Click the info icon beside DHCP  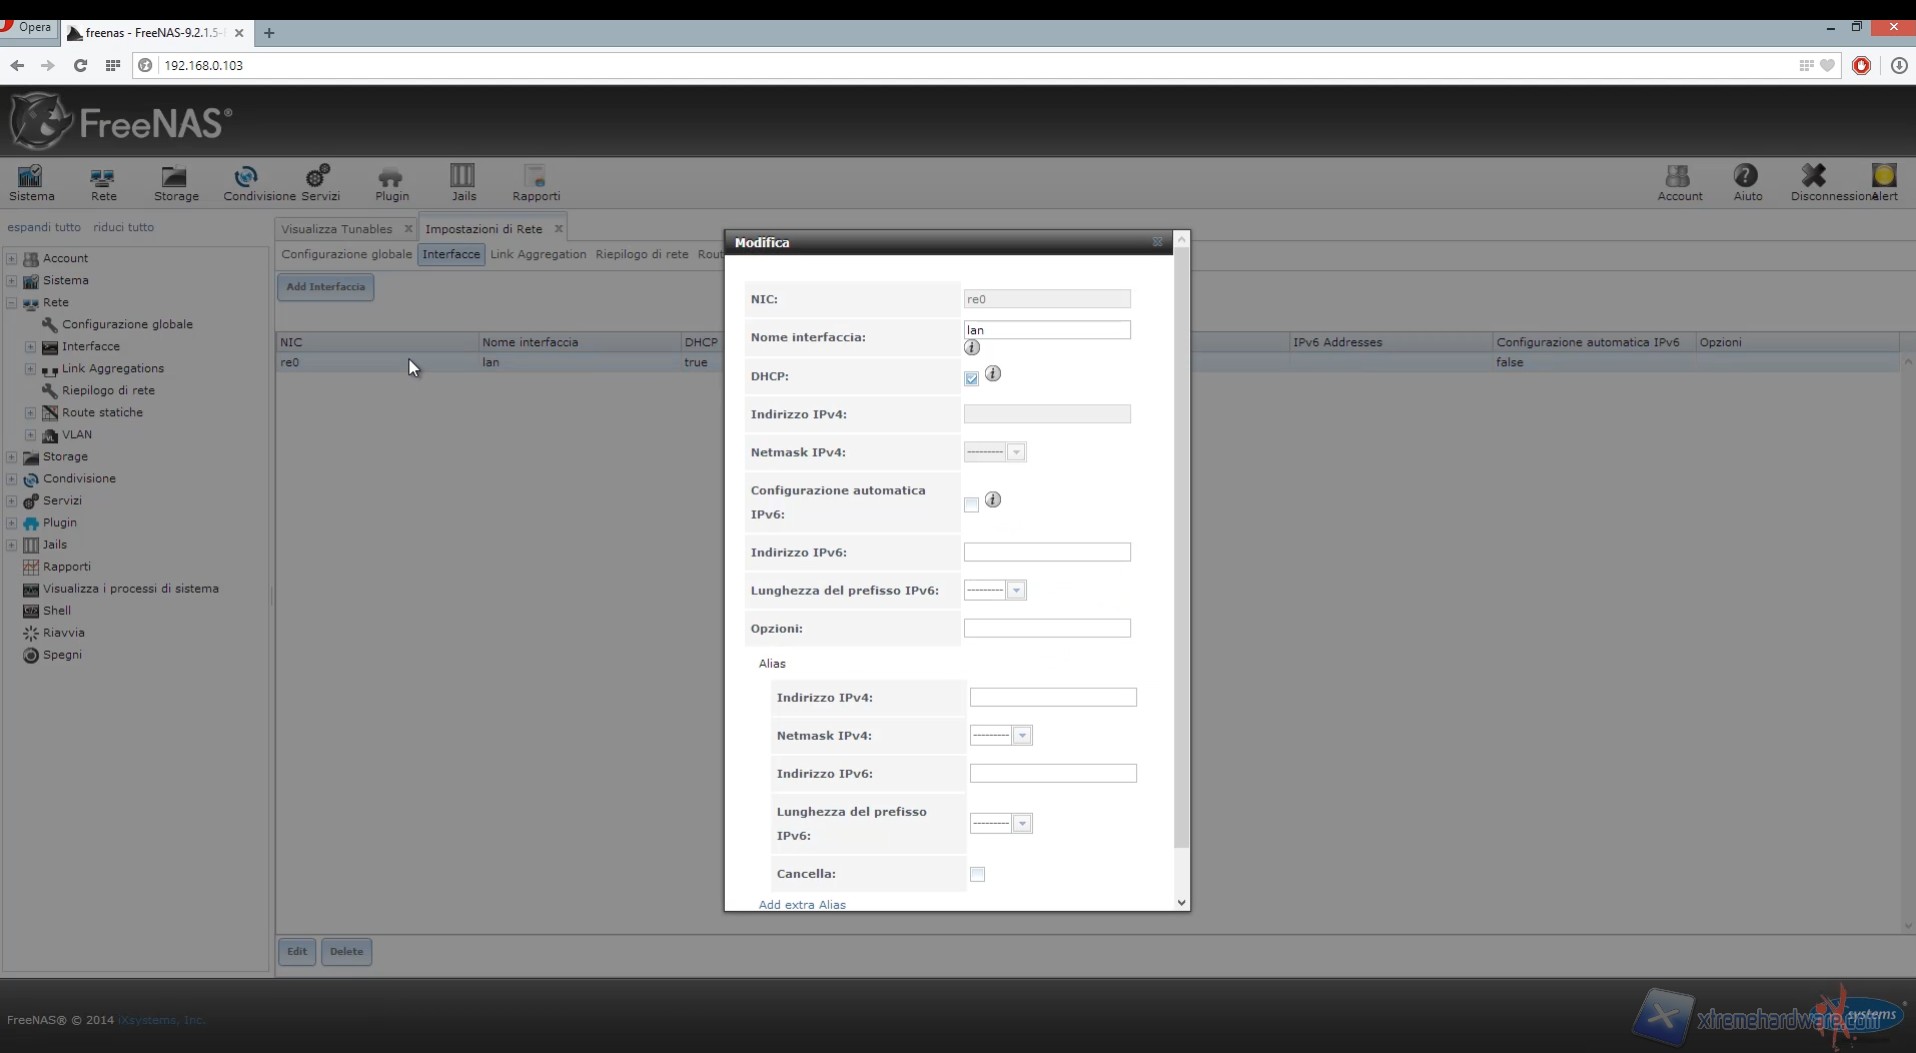tap(993, 374)
